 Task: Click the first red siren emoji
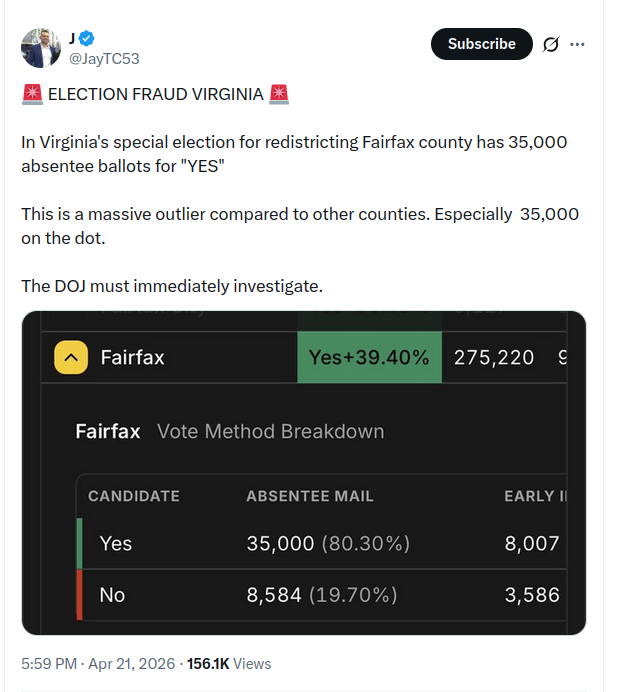pyautogui.click(x=32, y=94)
